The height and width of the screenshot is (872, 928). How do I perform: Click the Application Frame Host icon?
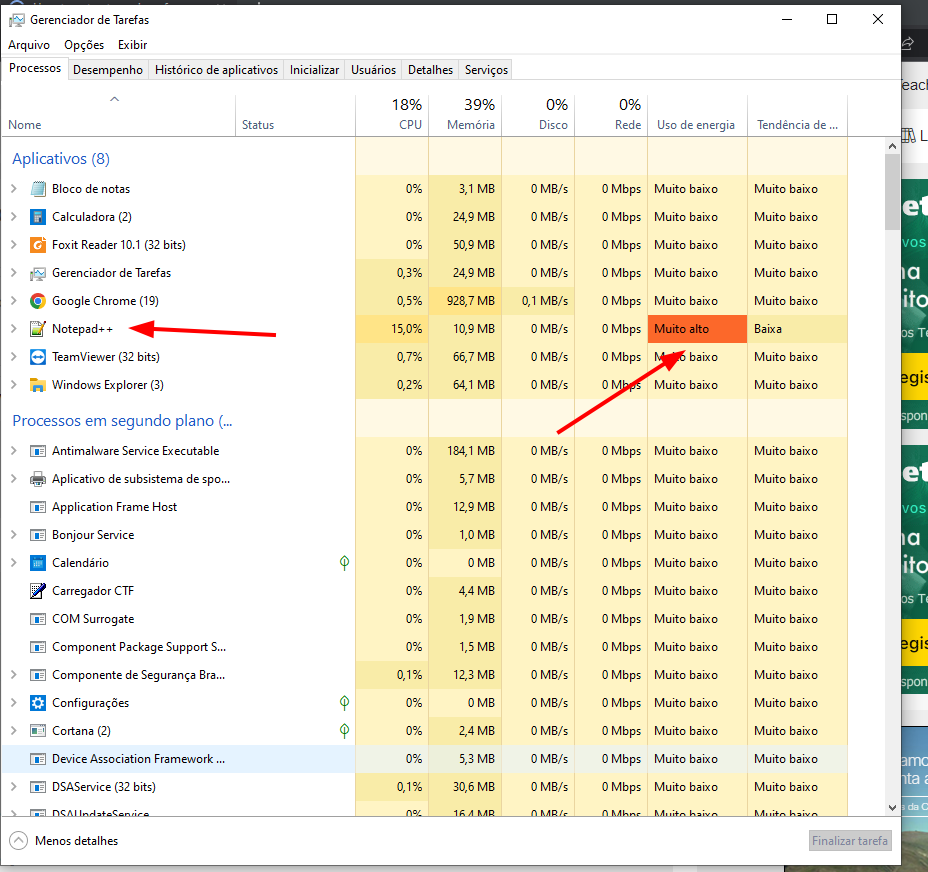point(38,507)
